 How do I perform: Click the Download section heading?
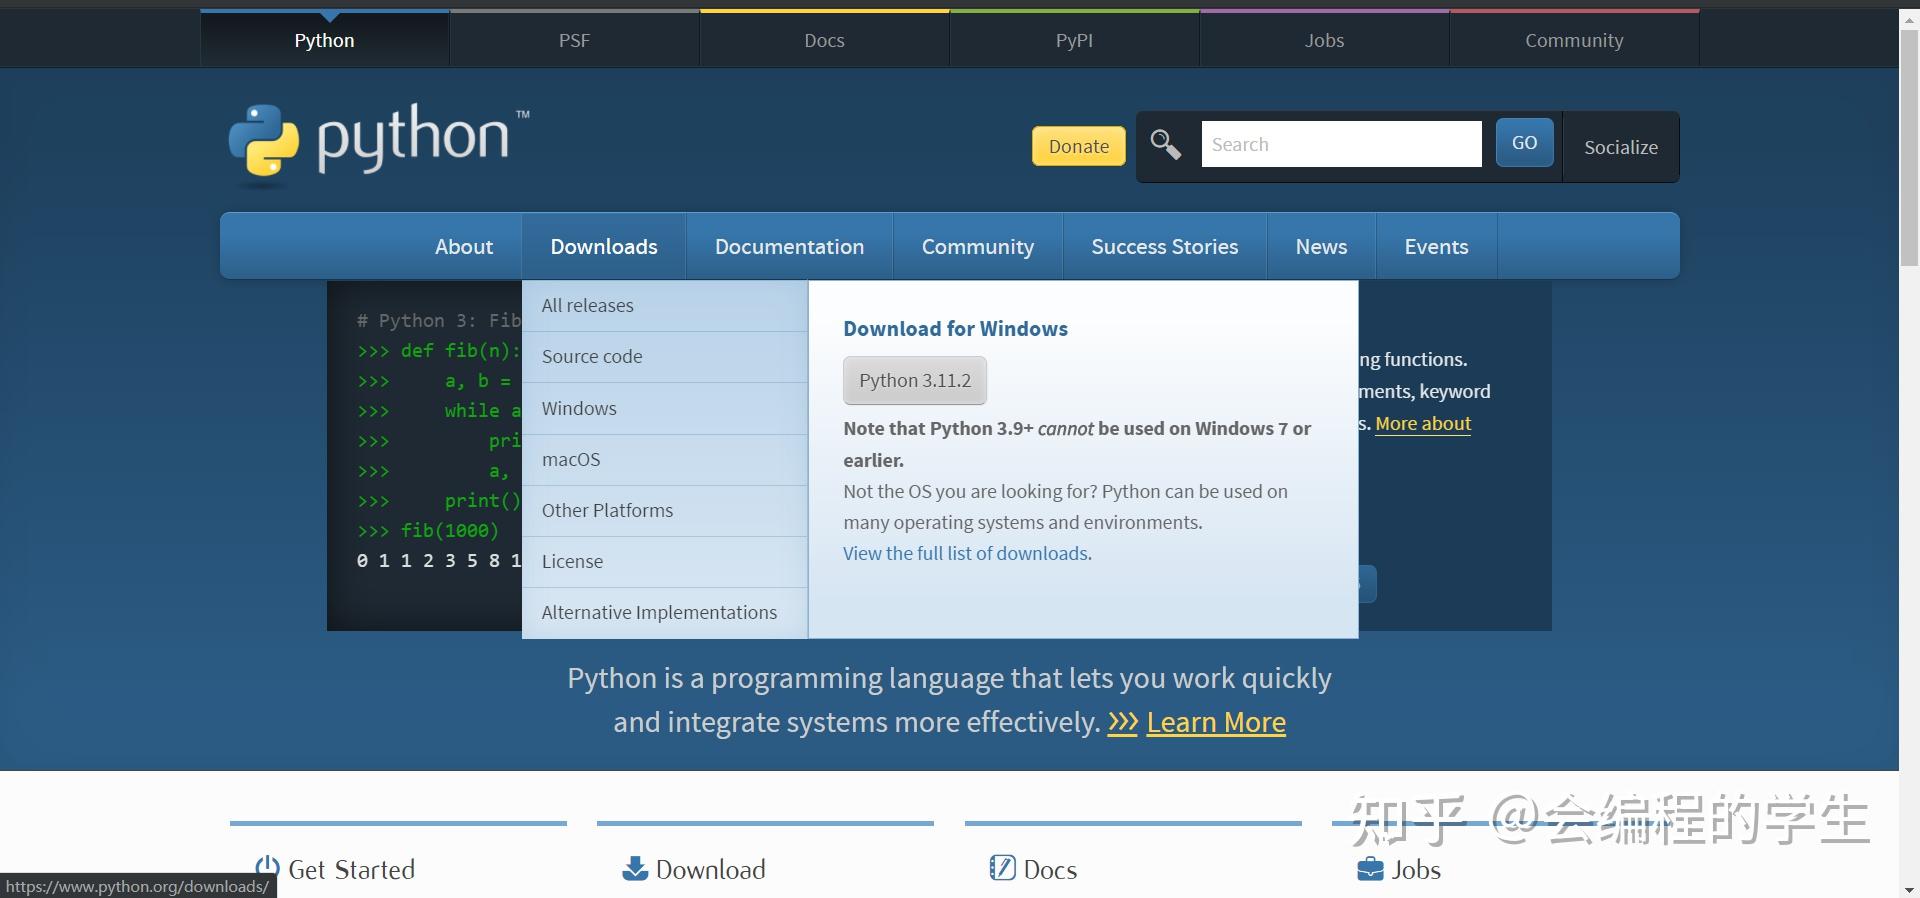pyautogui.click(x=710, y=869)
